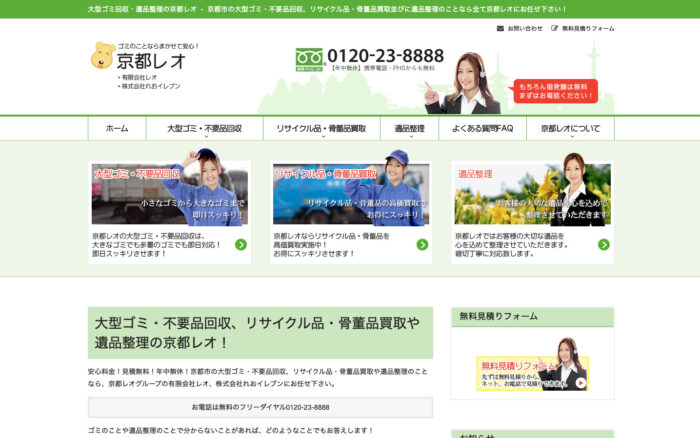Image resolution: width=700 pixels, height=438 pixels.
Task: Open the よくある質問FAQ menu item
Action: [x=483, y=129]
